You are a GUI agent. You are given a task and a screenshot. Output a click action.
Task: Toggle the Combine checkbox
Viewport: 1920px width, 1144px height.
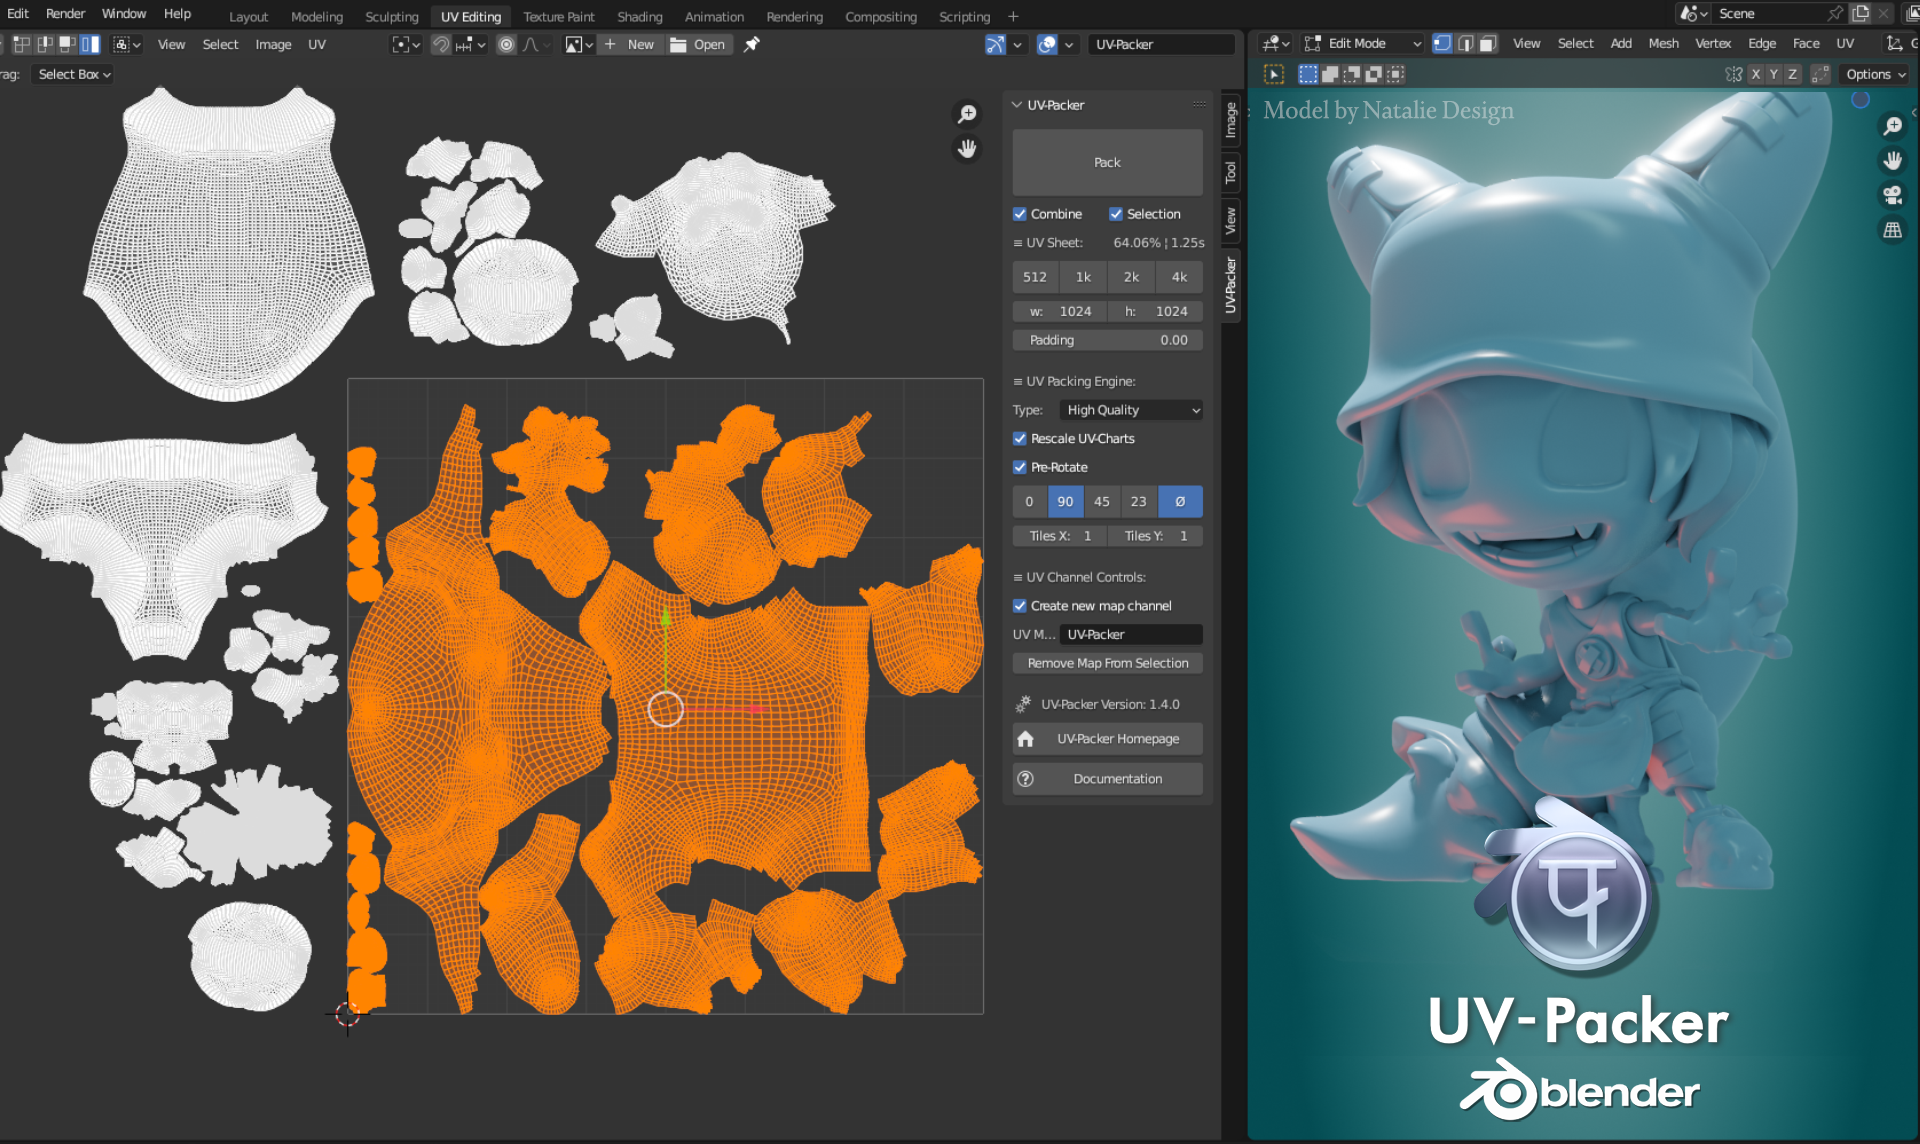1020,214
